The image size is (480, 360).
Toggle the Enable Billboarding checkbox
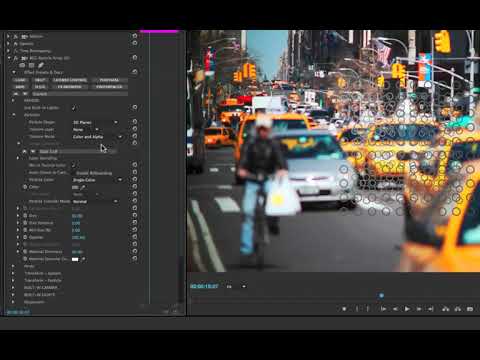tap(74, 172)
